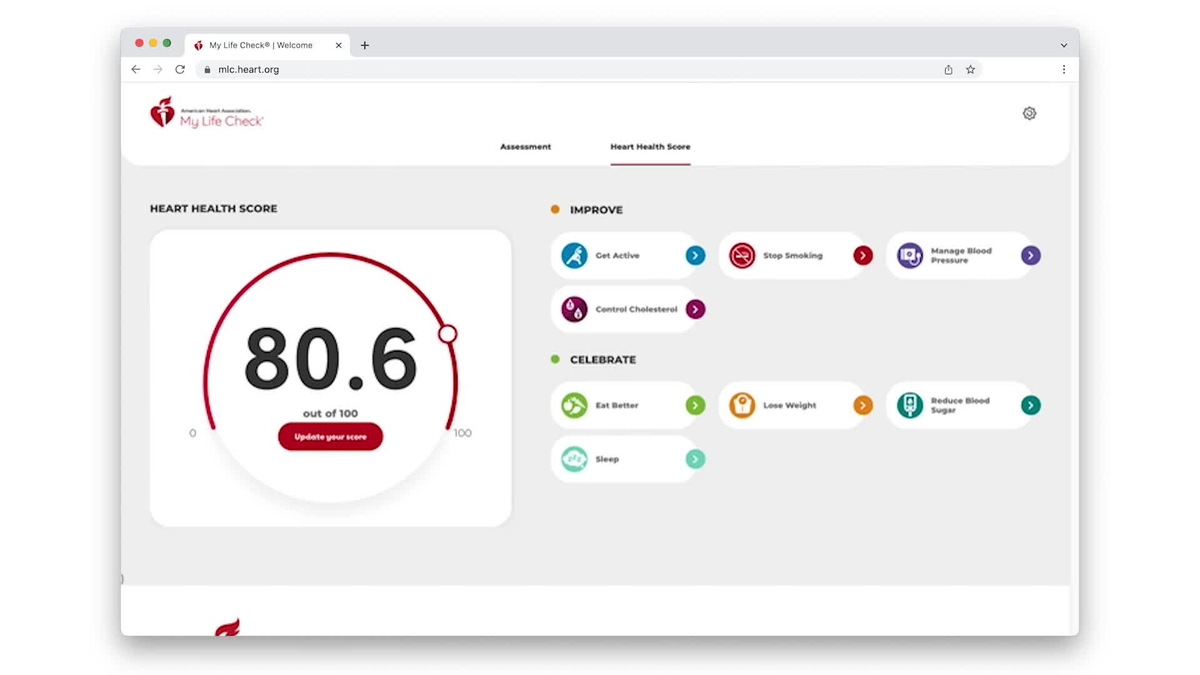The width and height of the screenshot is (1200, 675).
Task: Click the 'out of 100' text
Action: point(330,414)
